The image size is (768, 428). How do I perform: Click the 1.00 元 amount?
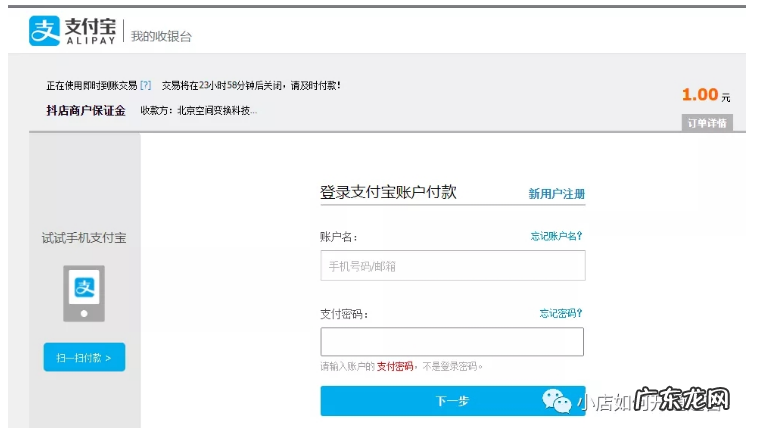tap(706, 95)
